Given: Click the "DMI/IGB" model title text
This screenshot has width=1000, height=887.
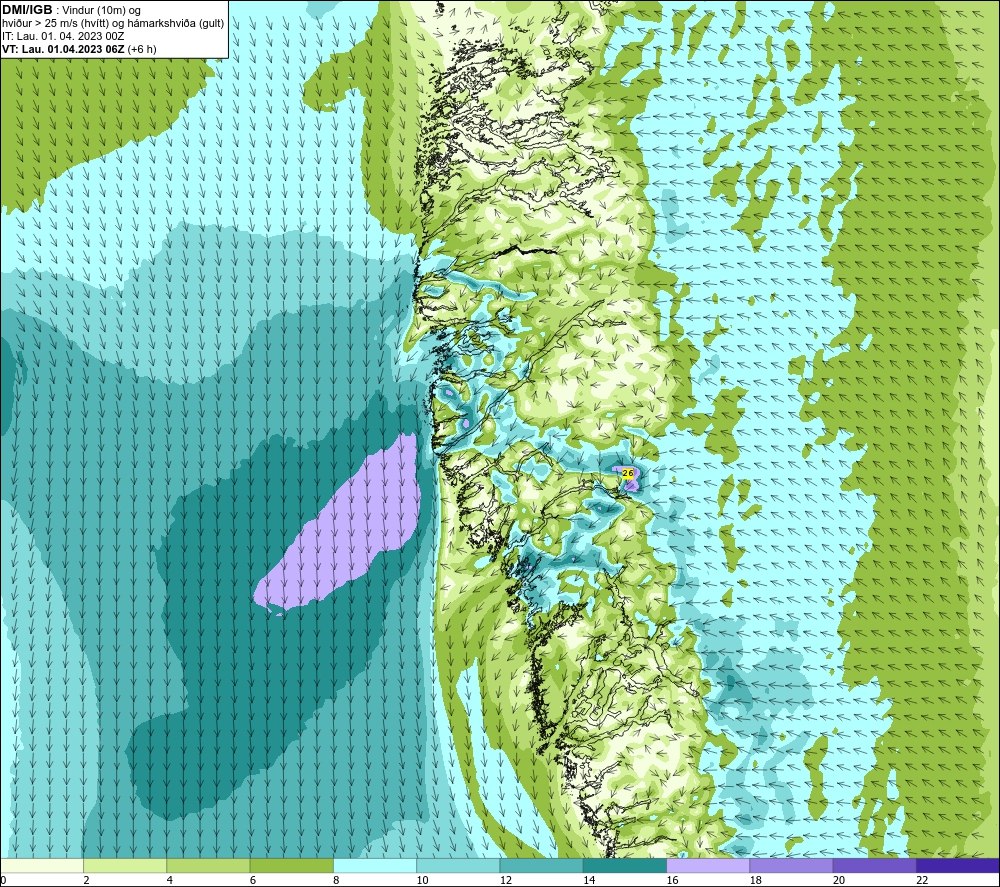Looking at the screenshot, I should click(27, 10).
